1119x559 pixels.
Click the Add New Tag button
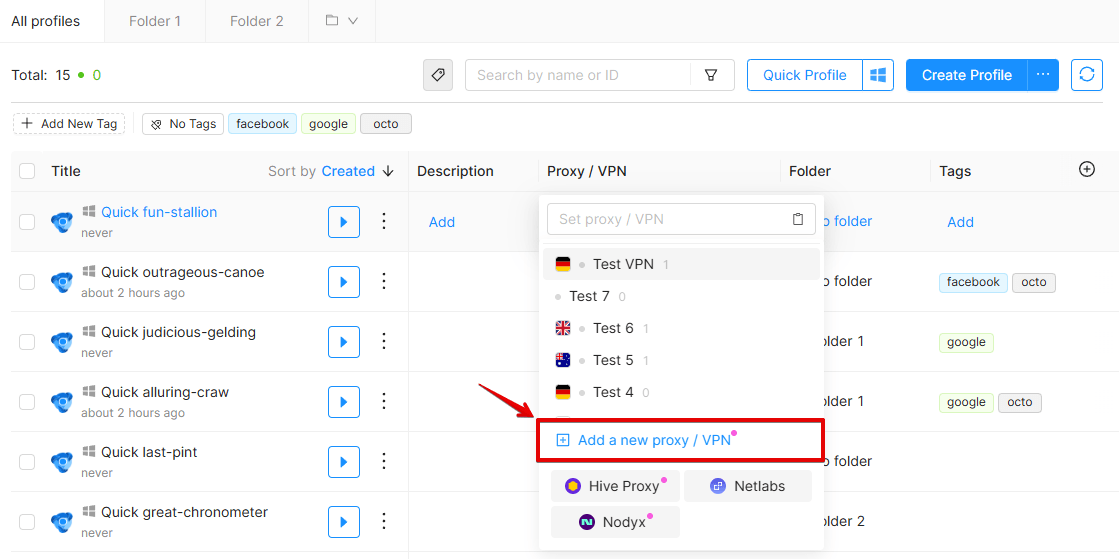point(69,124)
